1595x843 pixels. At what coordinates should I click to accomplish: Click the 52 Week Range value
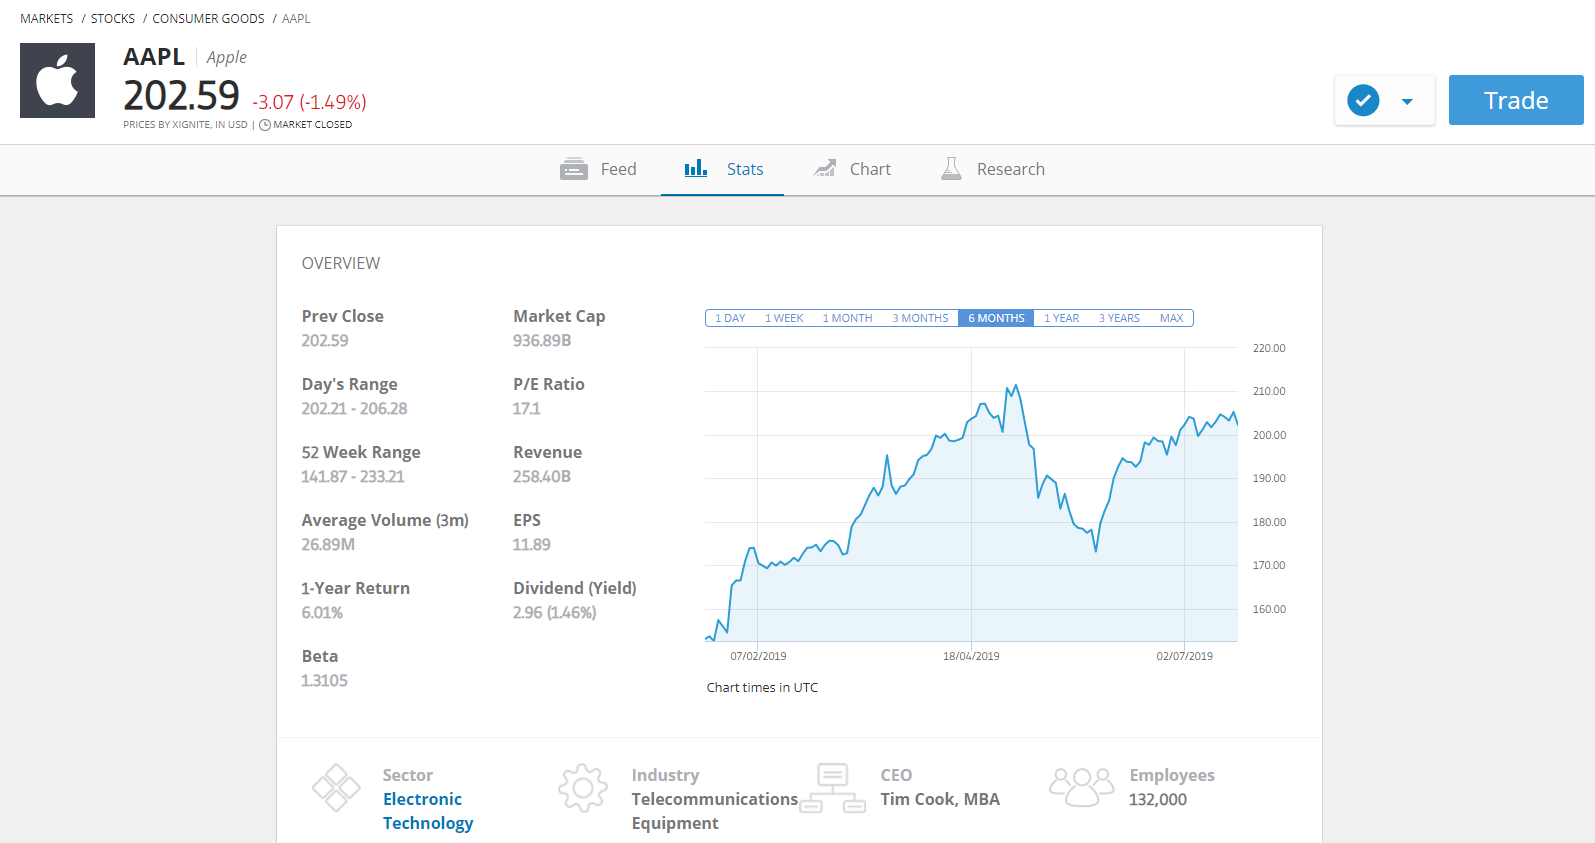click(353, 476)
